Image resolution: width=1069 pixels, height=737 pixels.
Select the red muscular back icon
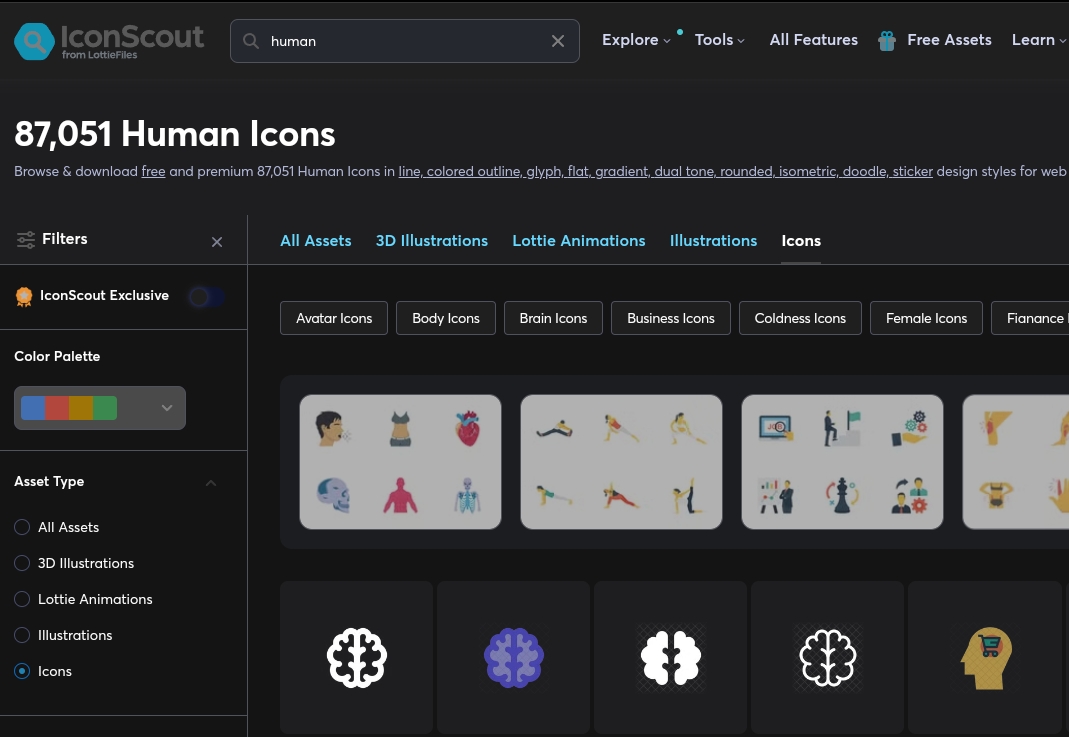400,496
